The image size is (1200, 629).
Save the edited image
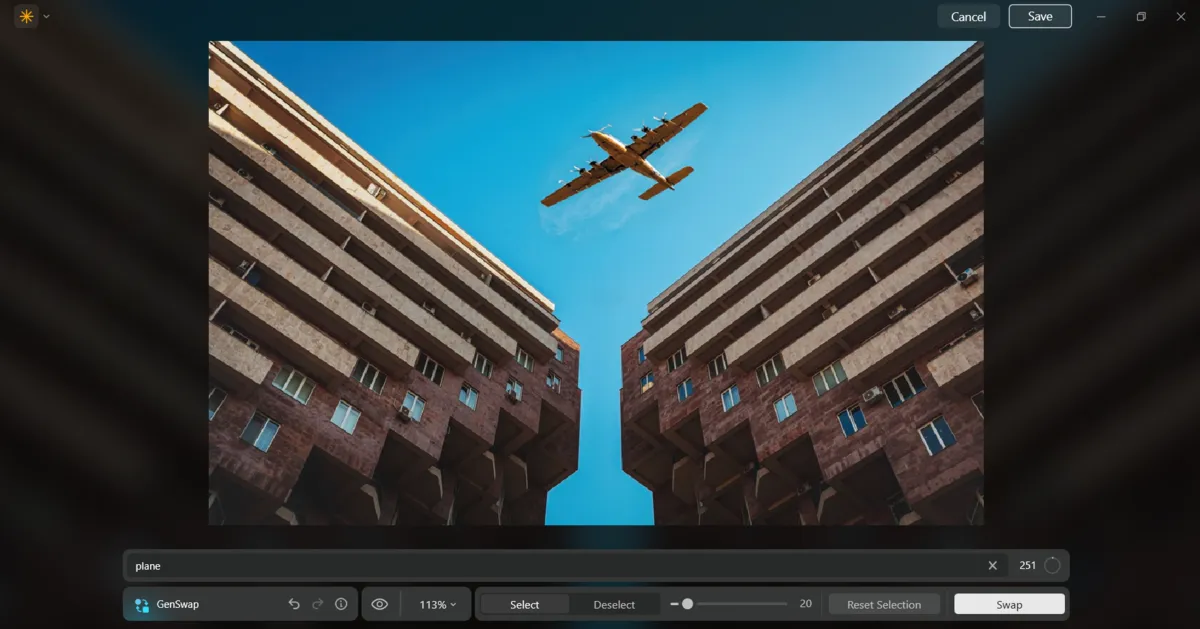(x=1039, y=16)
